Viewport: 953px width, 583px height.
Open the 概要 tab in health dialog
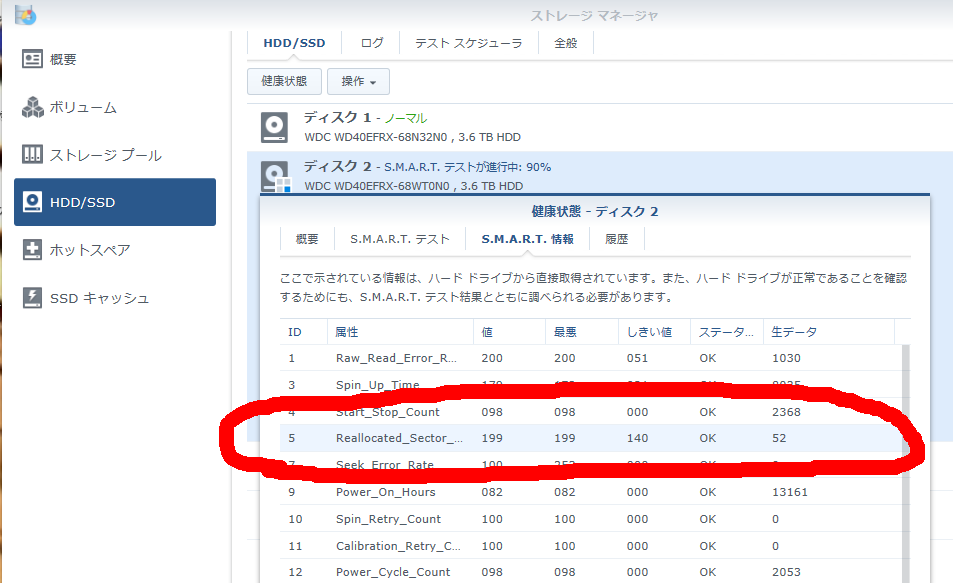[307, 239]
